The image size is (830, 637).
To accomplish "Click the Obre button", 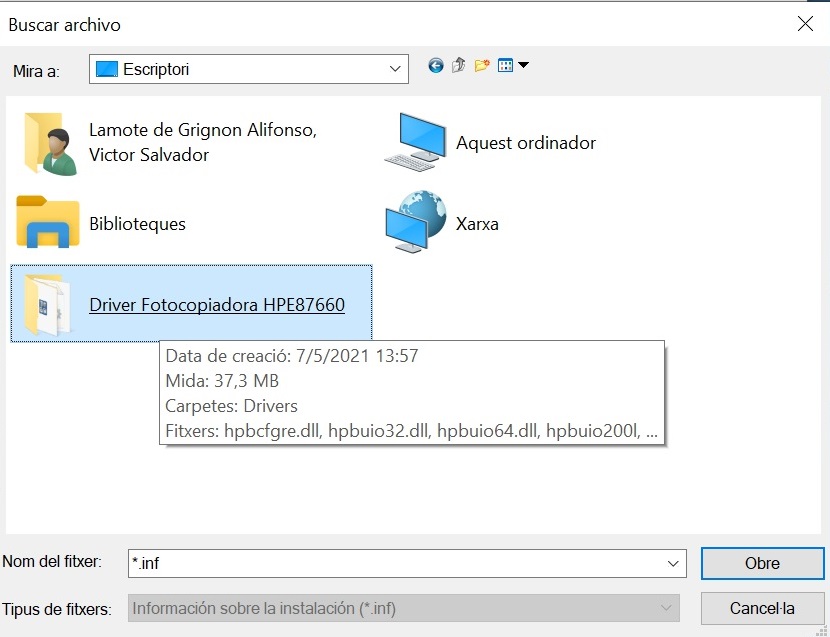I will (x=762, y=563).
